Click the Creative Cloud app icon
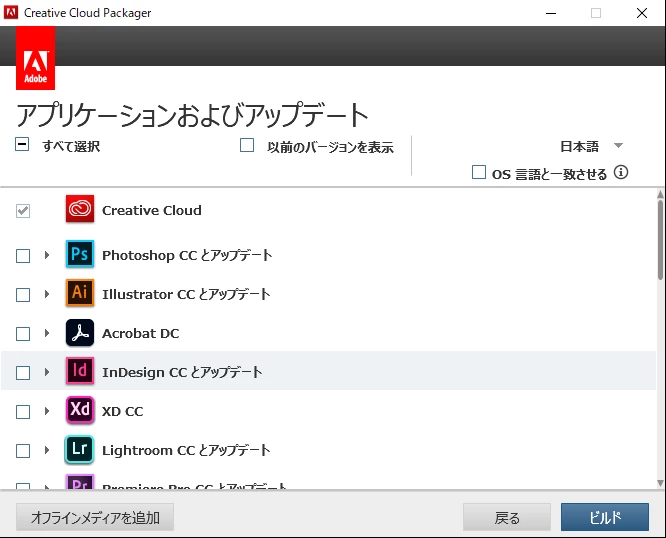Image resolution: width=666 pixels, height=538 pixels. click(80, 209)
